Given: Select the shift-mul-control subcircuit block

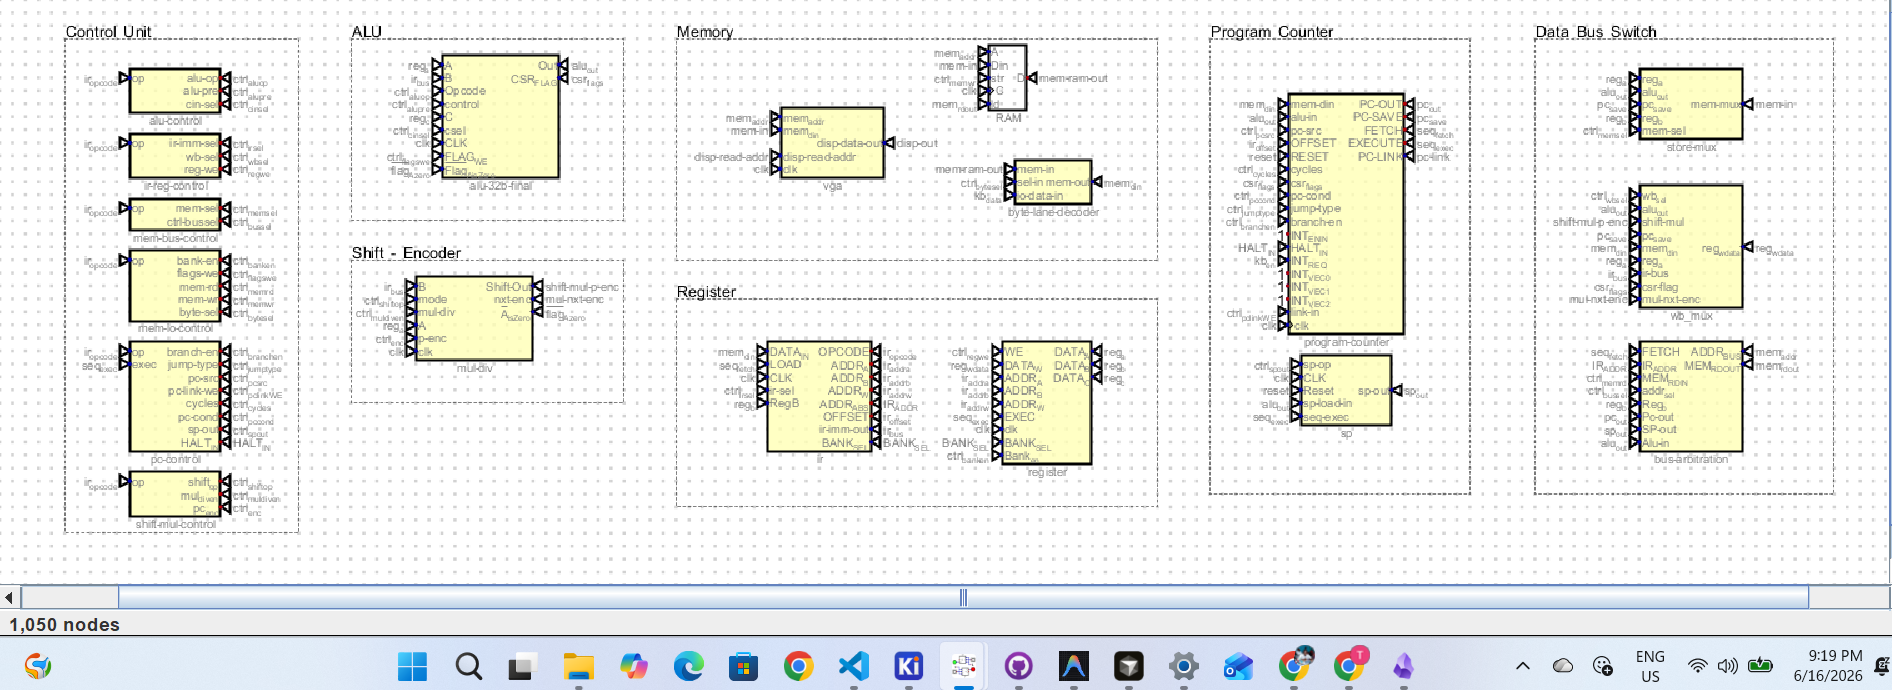Looking at the screenshot, I should (175, 495).
